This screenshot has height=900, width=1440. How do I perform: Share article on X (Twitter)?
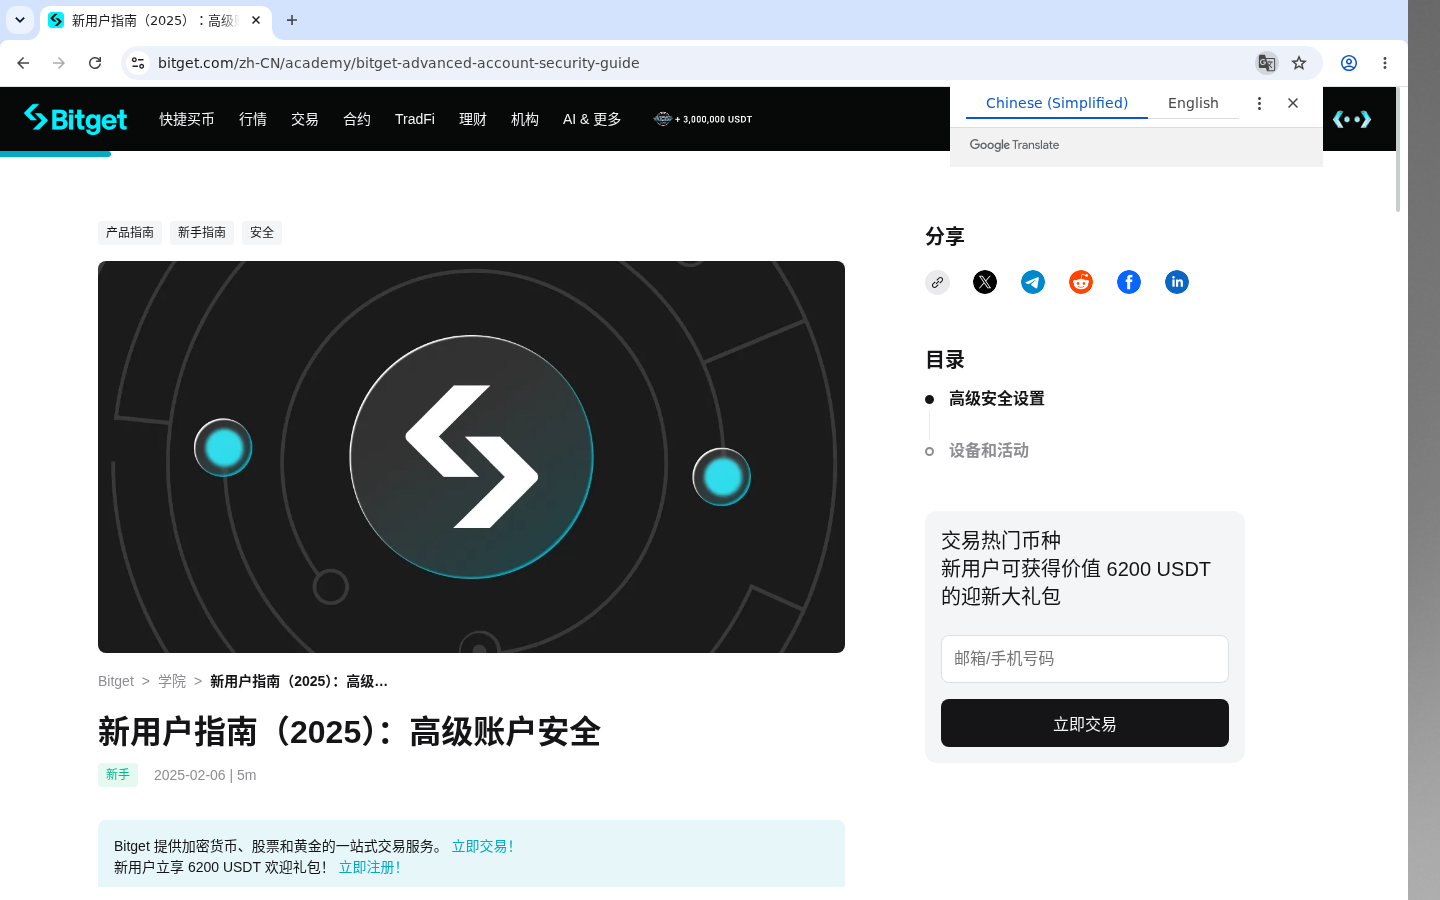click(985, 282)
